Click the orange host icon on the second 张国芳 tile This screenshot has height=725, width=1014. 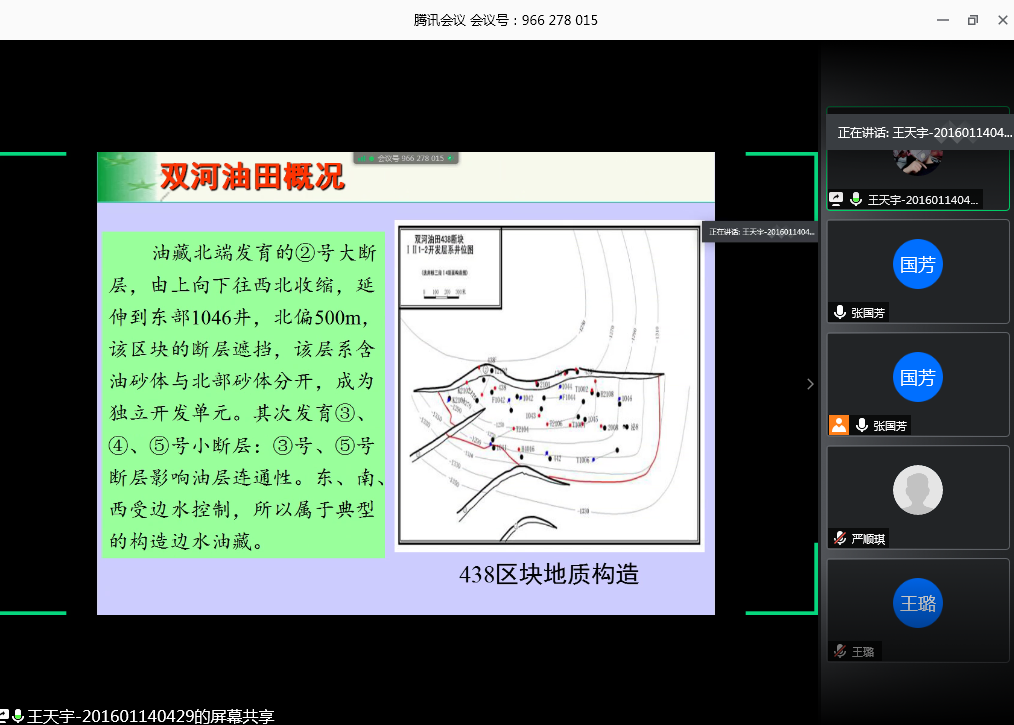click(x=838, y=426)
